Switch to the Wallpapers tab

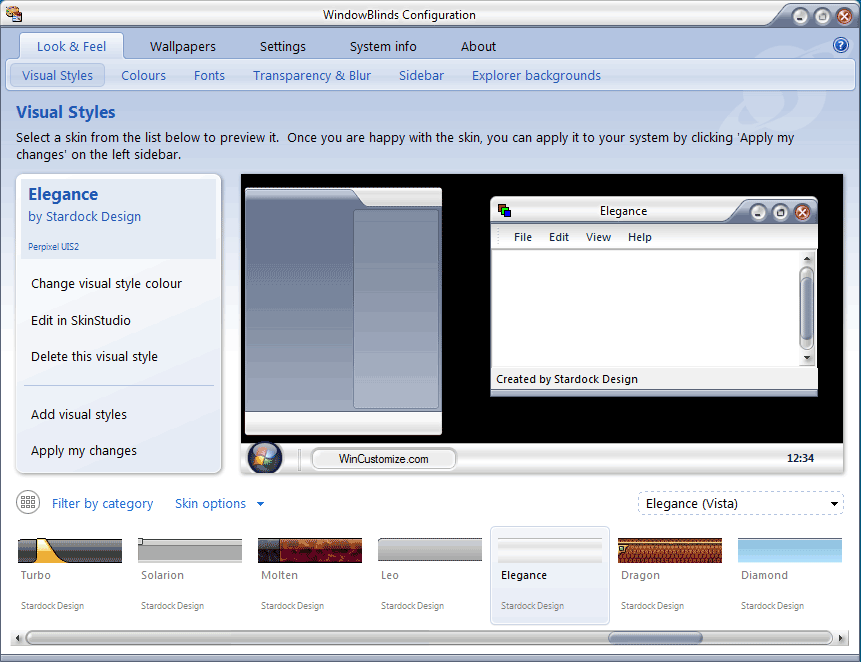tap(183, 46)
